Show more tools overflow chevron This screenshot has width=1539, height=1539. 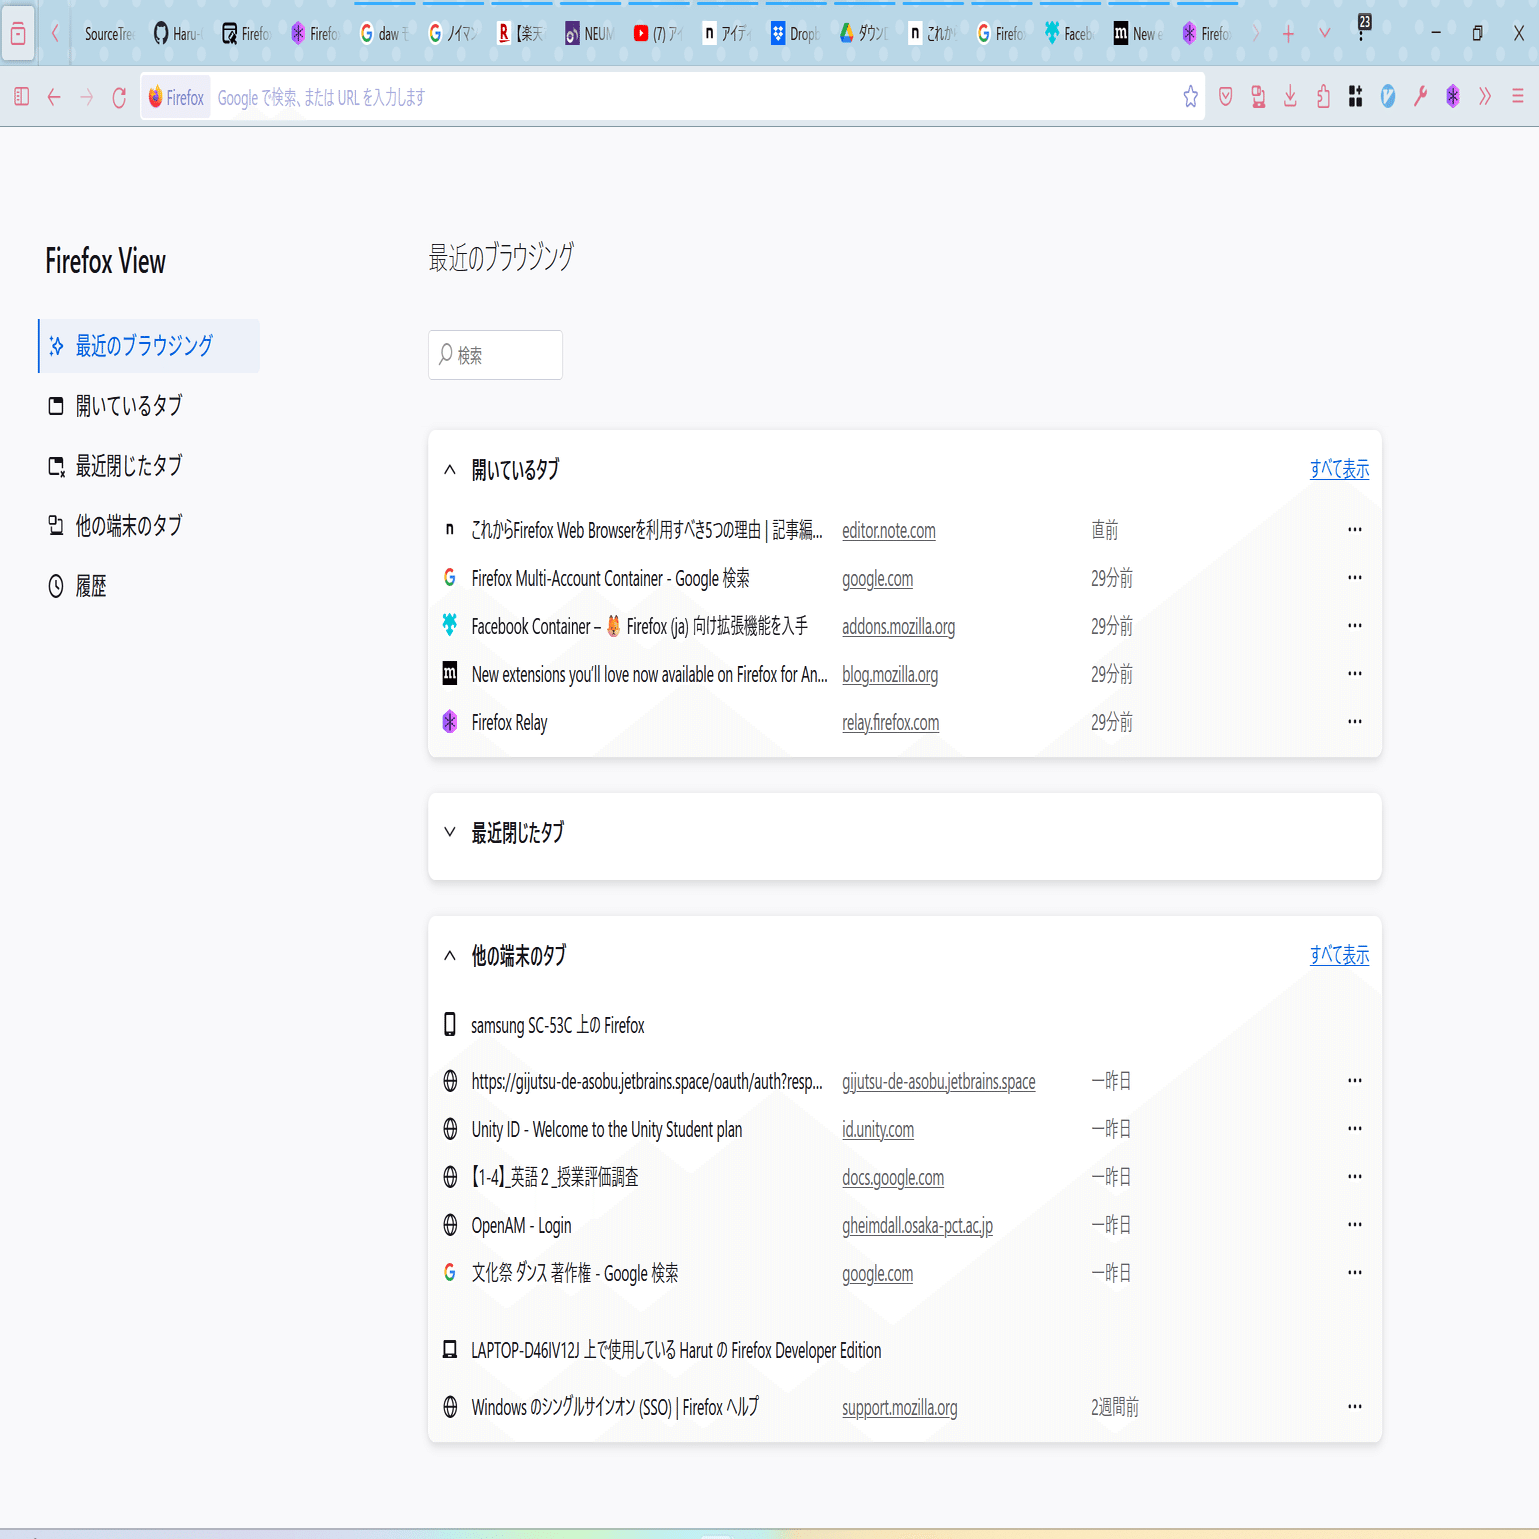[x=1485, y=97]
